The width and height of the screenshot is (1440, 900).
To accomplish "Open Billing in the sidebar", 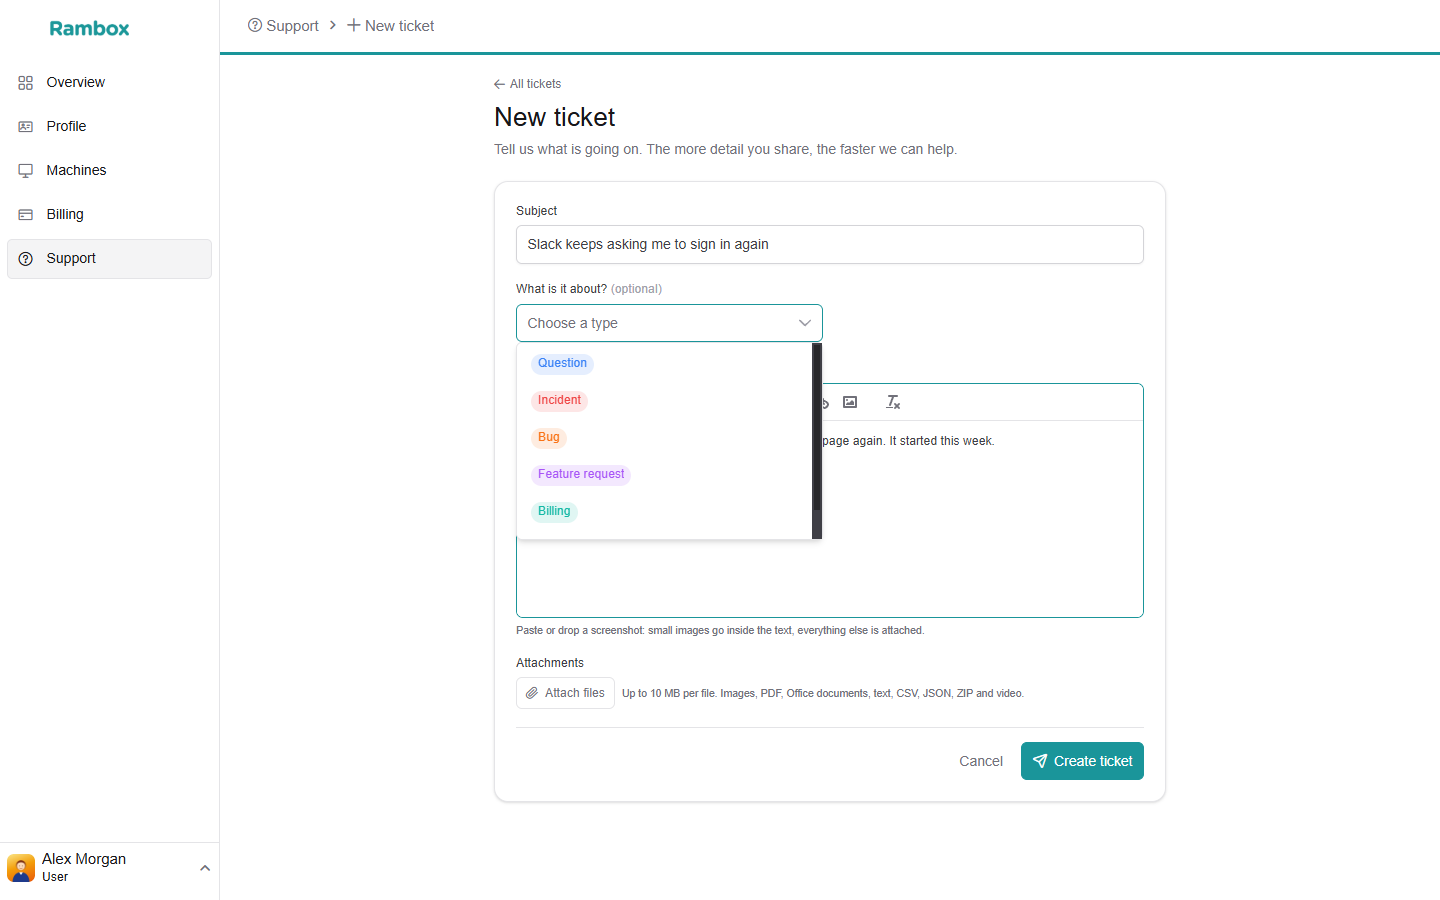I will (109, 215).
